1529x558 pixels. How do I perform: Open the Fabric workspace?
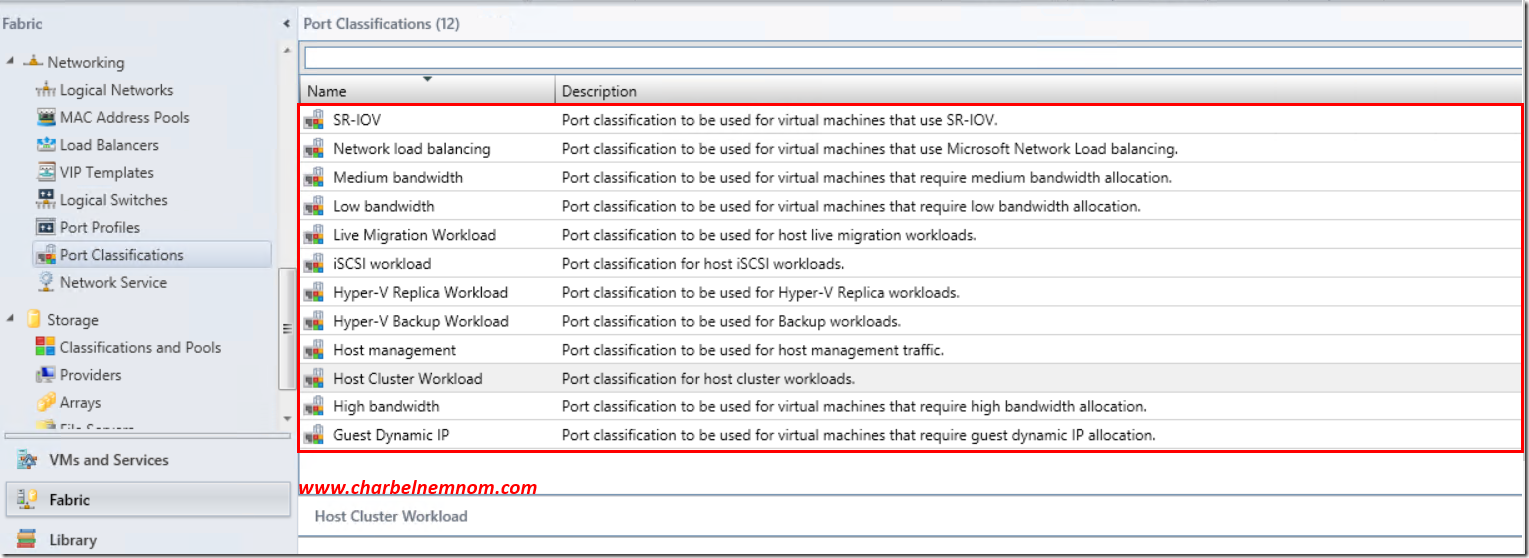[148, 500]
